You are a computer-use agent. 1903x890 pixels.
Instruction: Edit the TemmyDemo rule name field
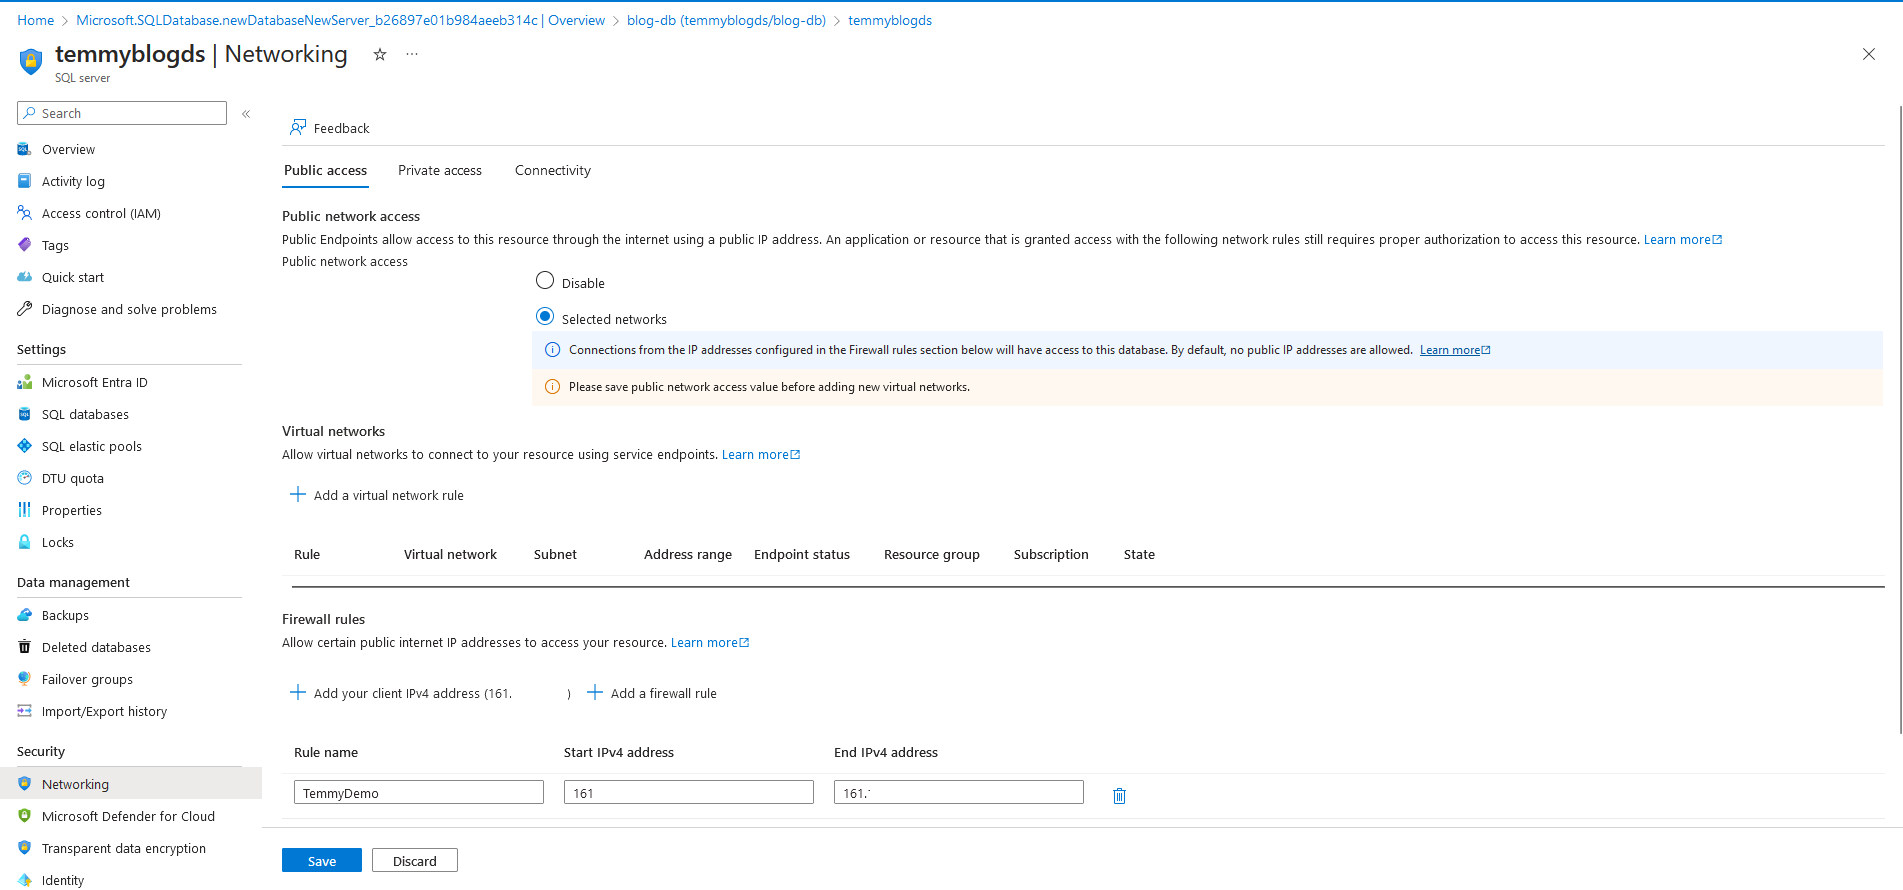click(419, 792)
